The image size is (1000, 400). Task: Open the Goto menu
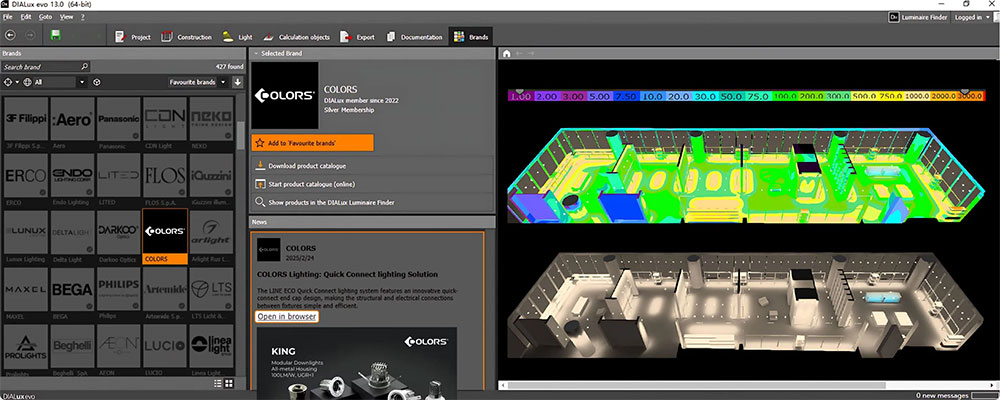pos(45,17)
